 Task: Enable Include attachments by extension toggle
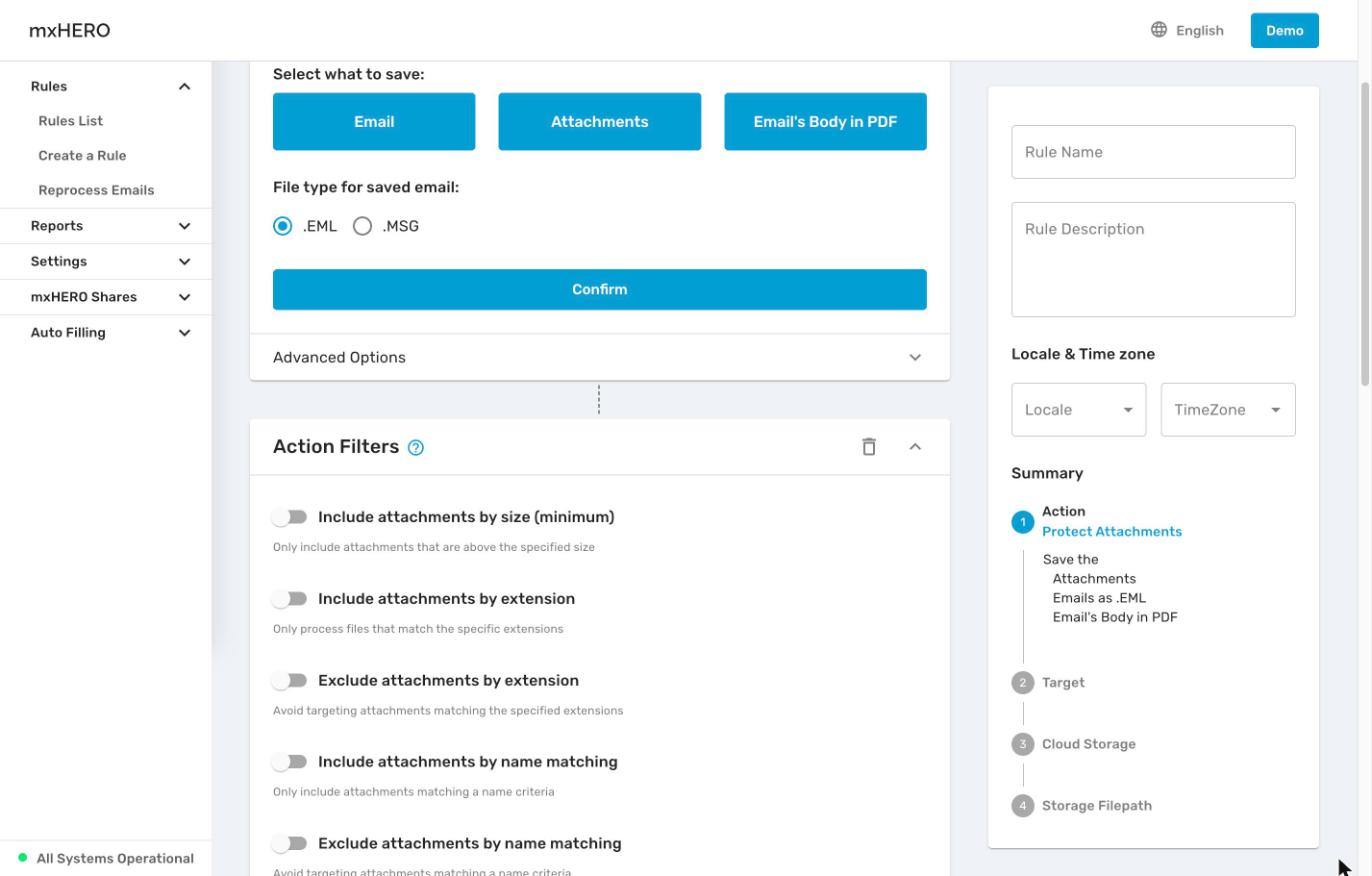coord(290,599)
